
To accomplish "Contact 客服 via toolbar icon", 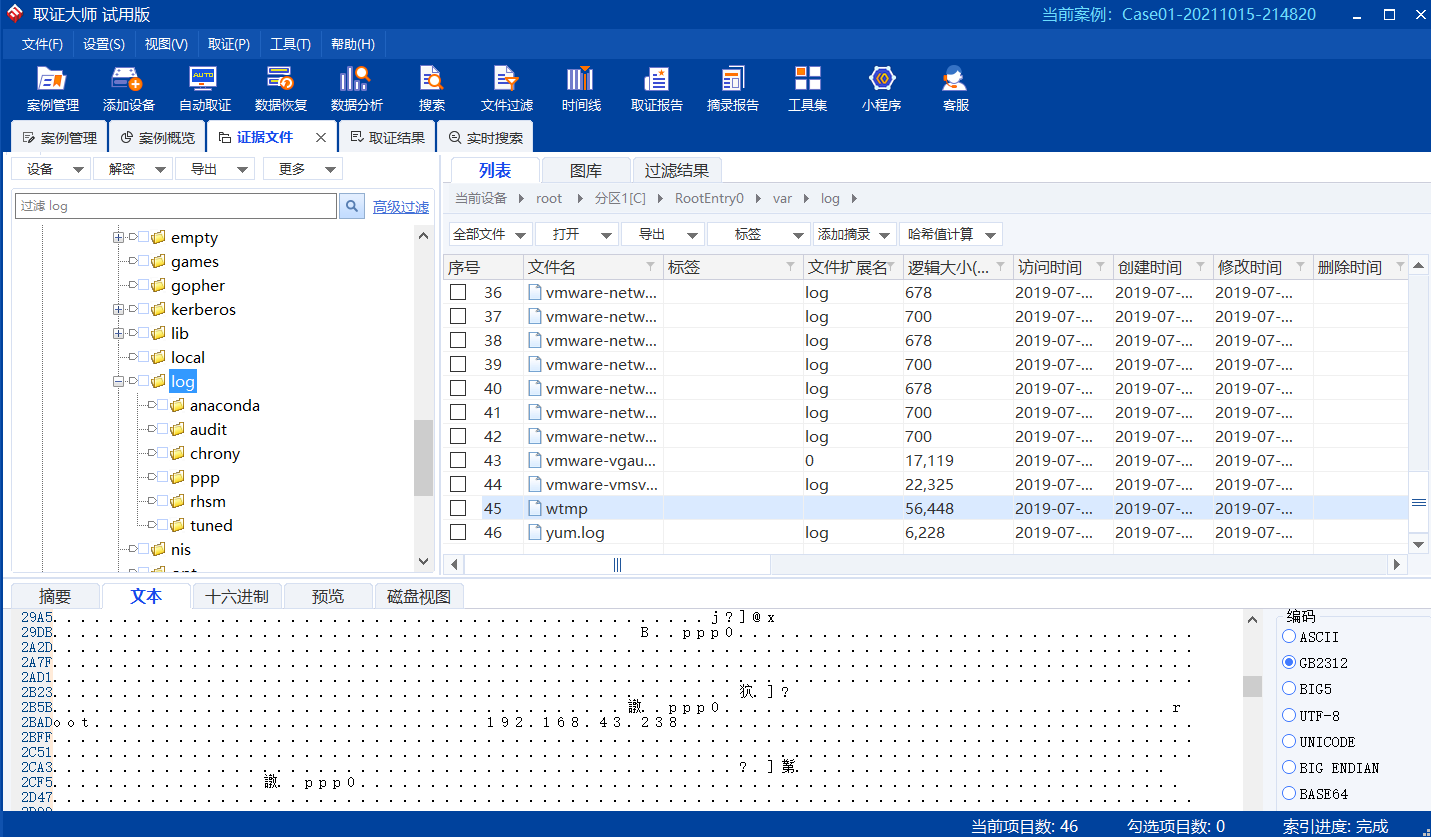I will (956, 89).
